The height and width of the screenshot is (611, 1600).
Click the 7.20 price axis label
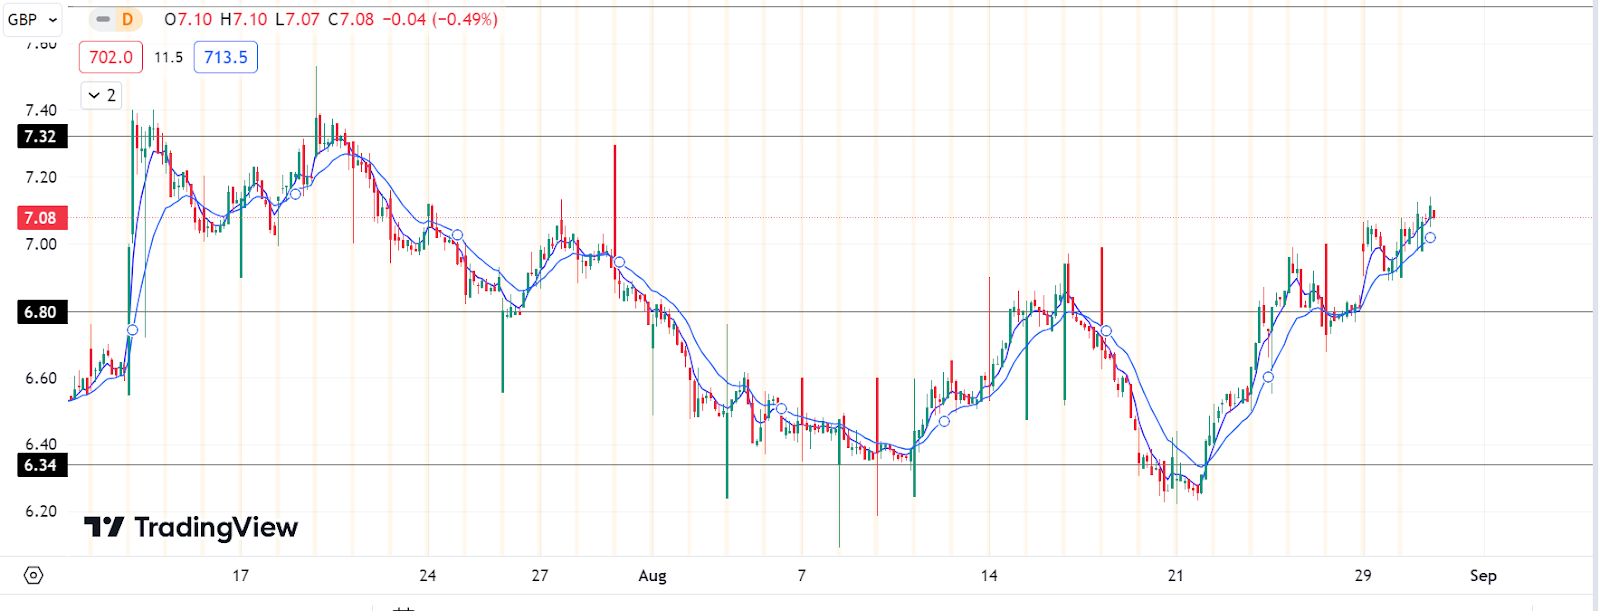41,177
